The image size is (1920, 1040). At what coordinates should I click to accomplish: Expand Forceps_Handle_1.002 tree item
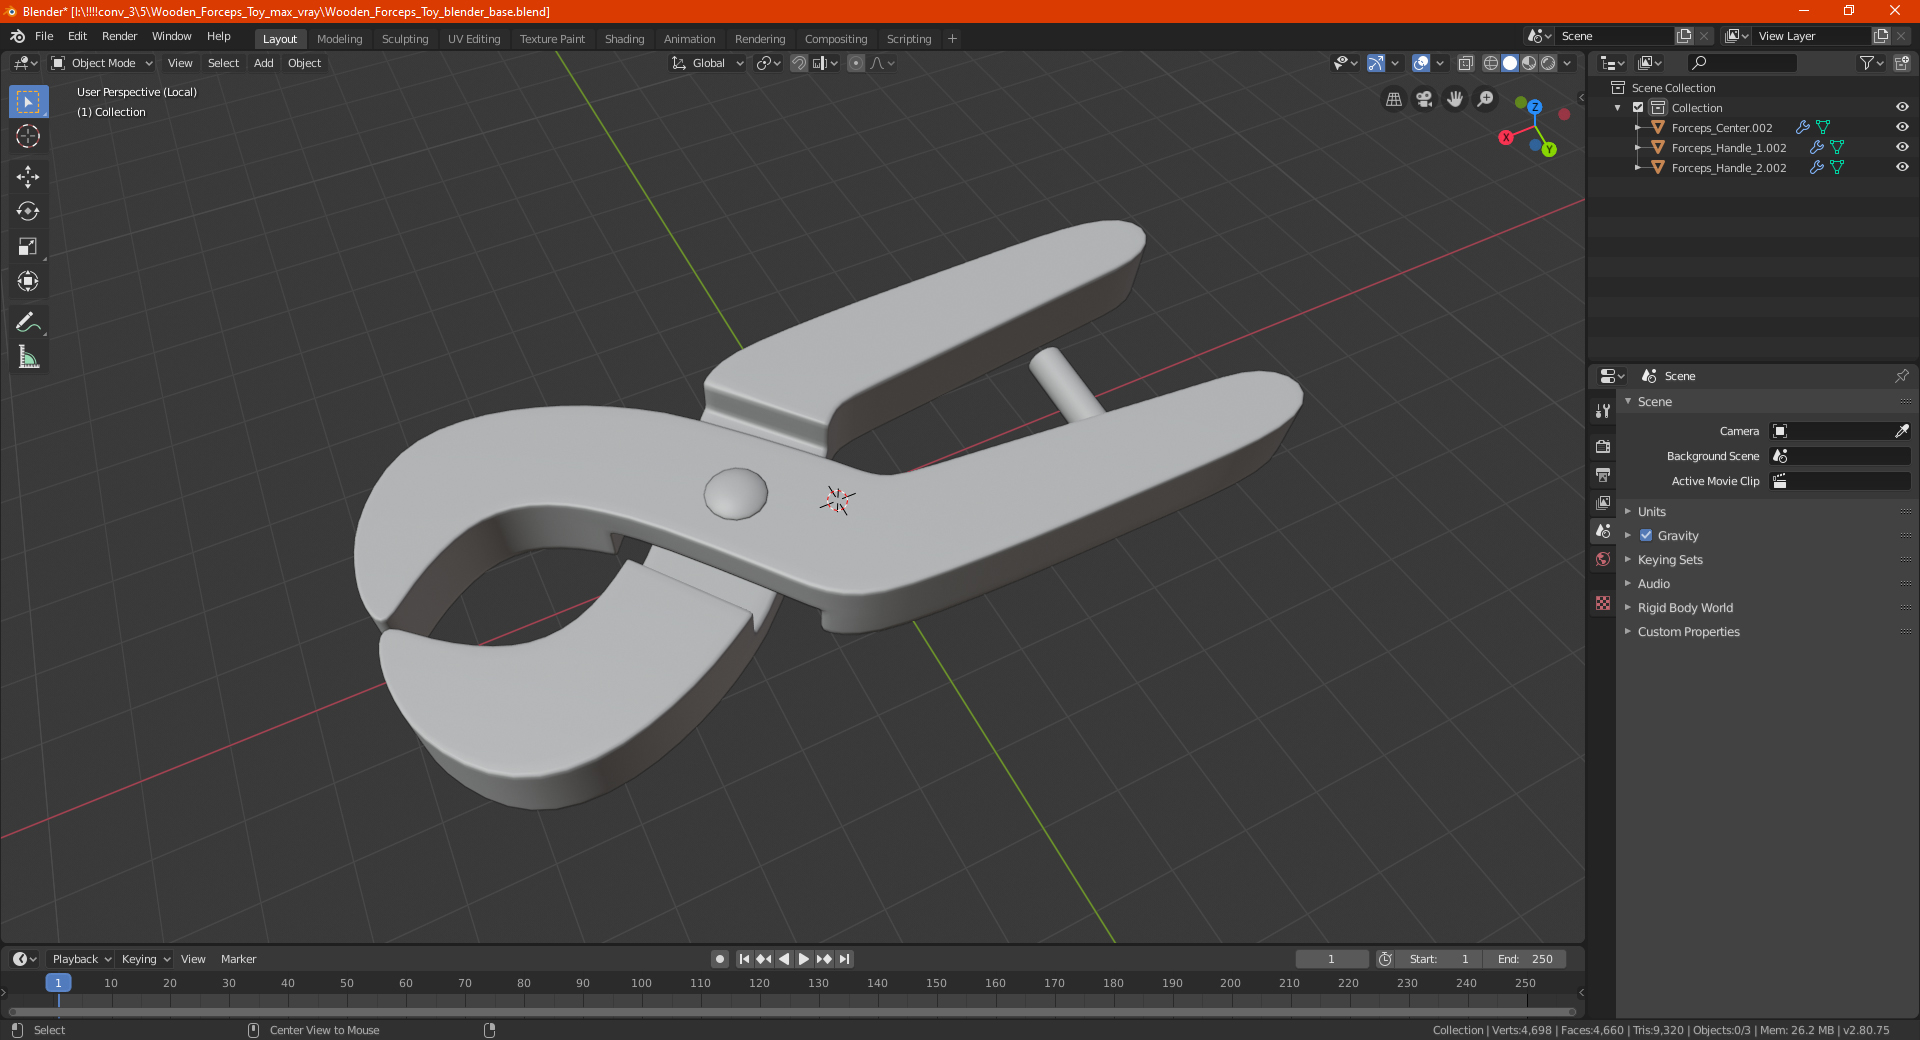click(x=1638, y=147)
